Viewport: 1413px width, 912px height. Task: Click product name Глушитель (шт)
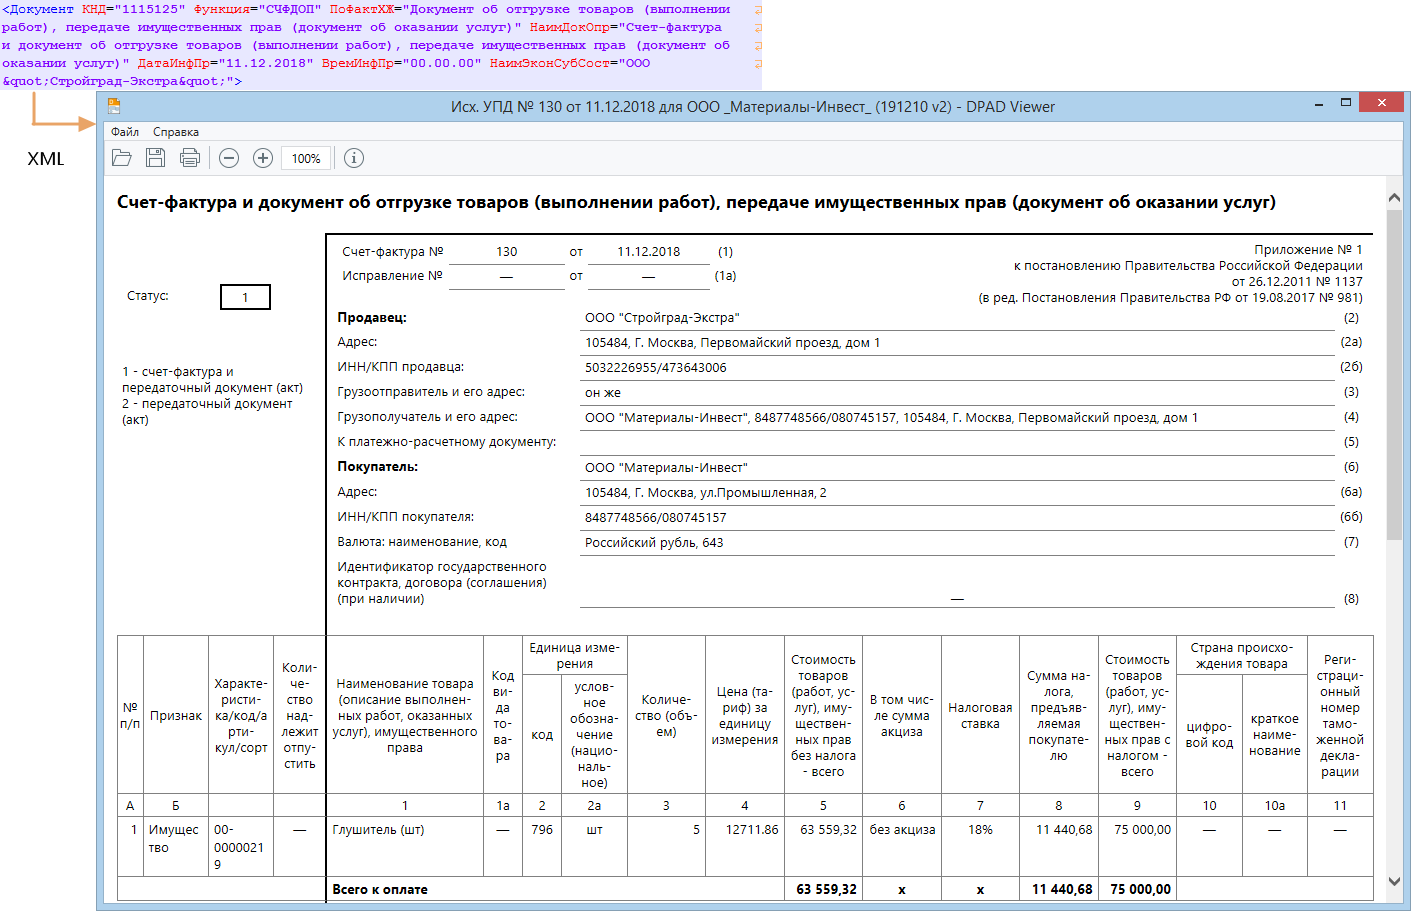pos(378,830)
